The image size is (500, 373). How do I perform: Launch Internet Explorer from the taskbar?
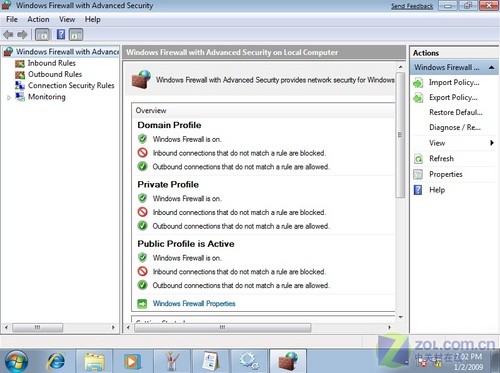(56, 362)
